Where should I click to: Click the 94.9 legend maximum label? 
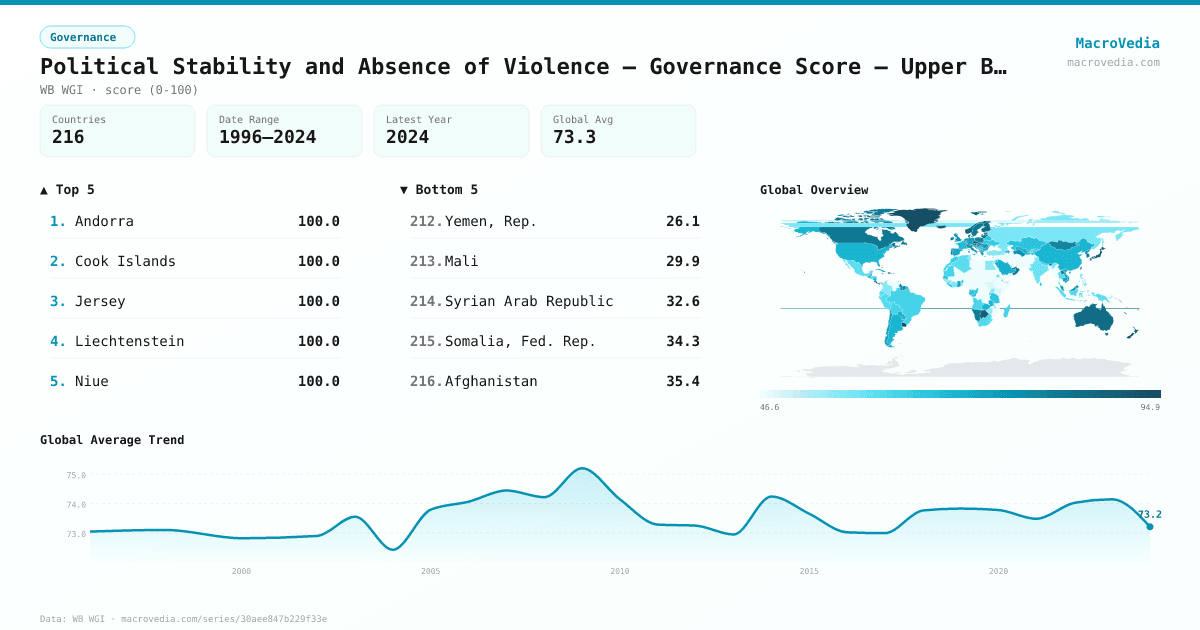click(1150, 408)
